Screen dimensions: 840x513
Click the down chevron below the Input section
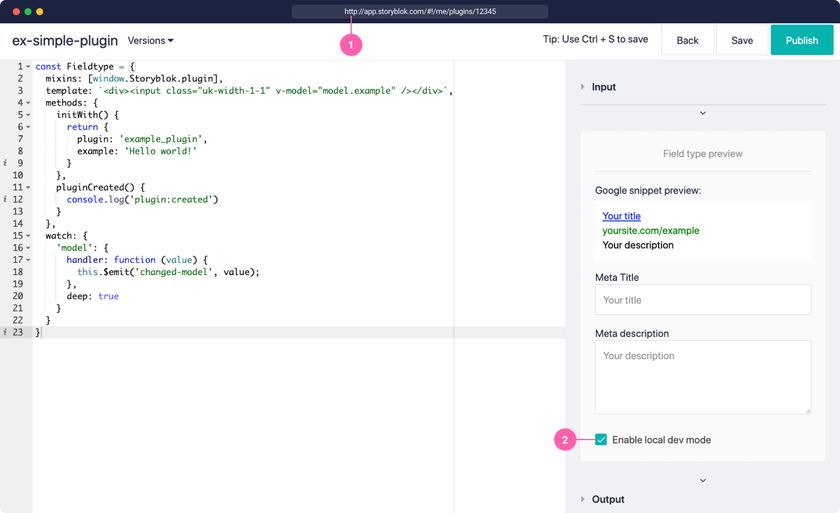pyautogui.click(x=703, y=113)
